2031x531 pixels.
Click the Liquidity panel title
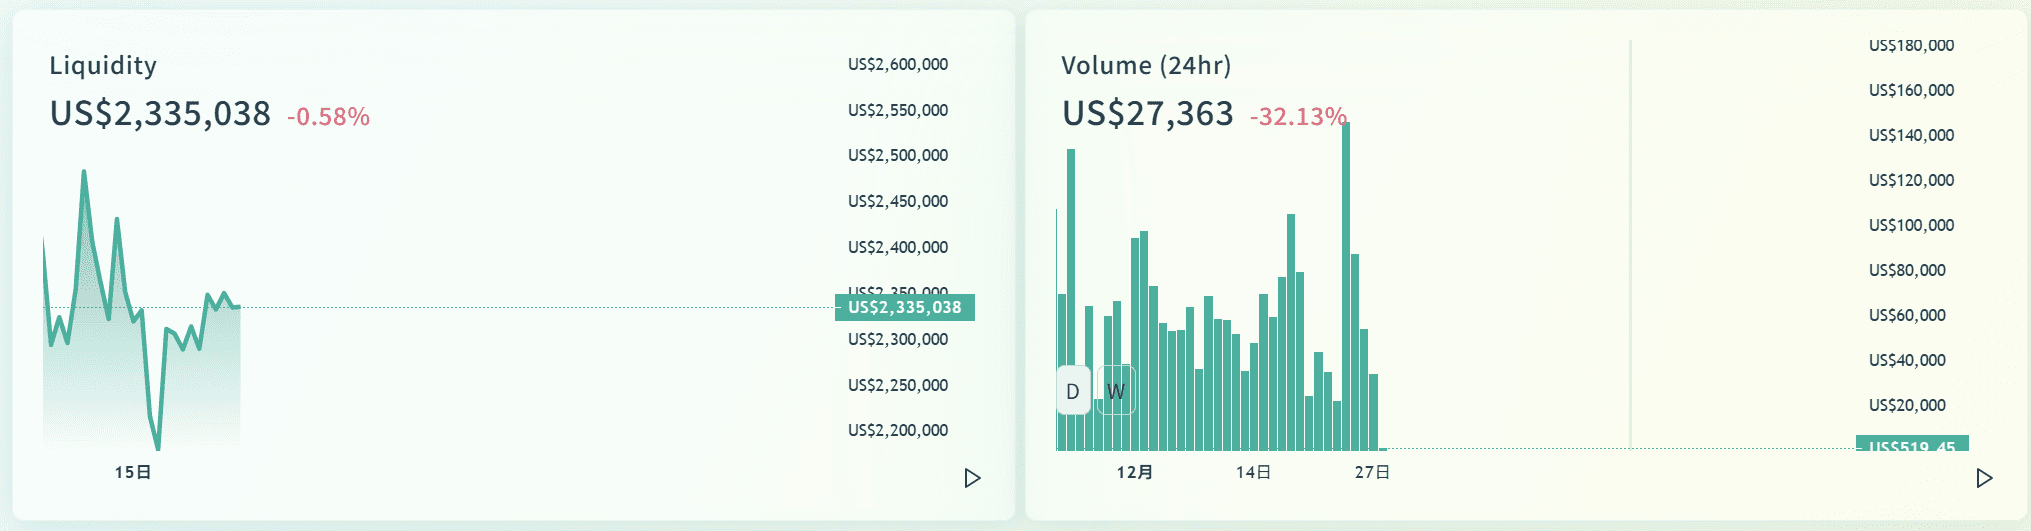coord(103,66)
